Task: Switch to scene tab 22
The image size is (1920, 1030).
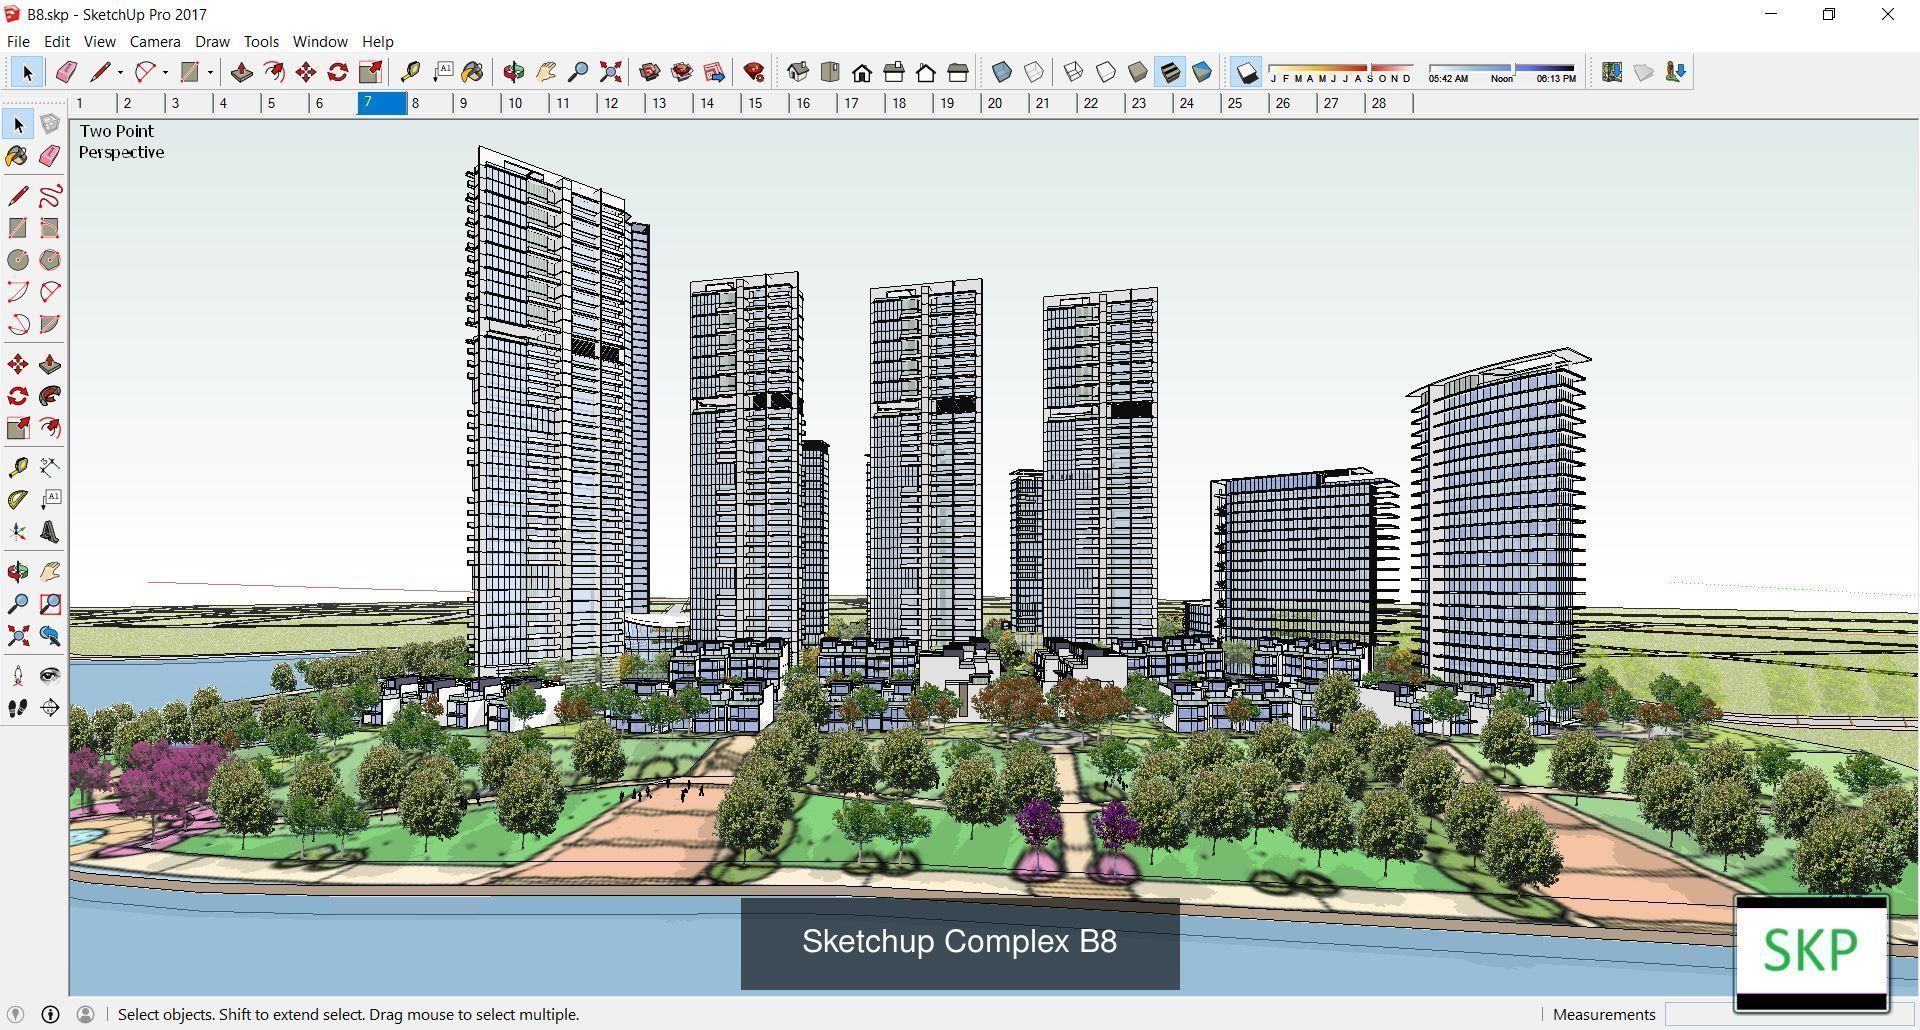Action: 1102,103
